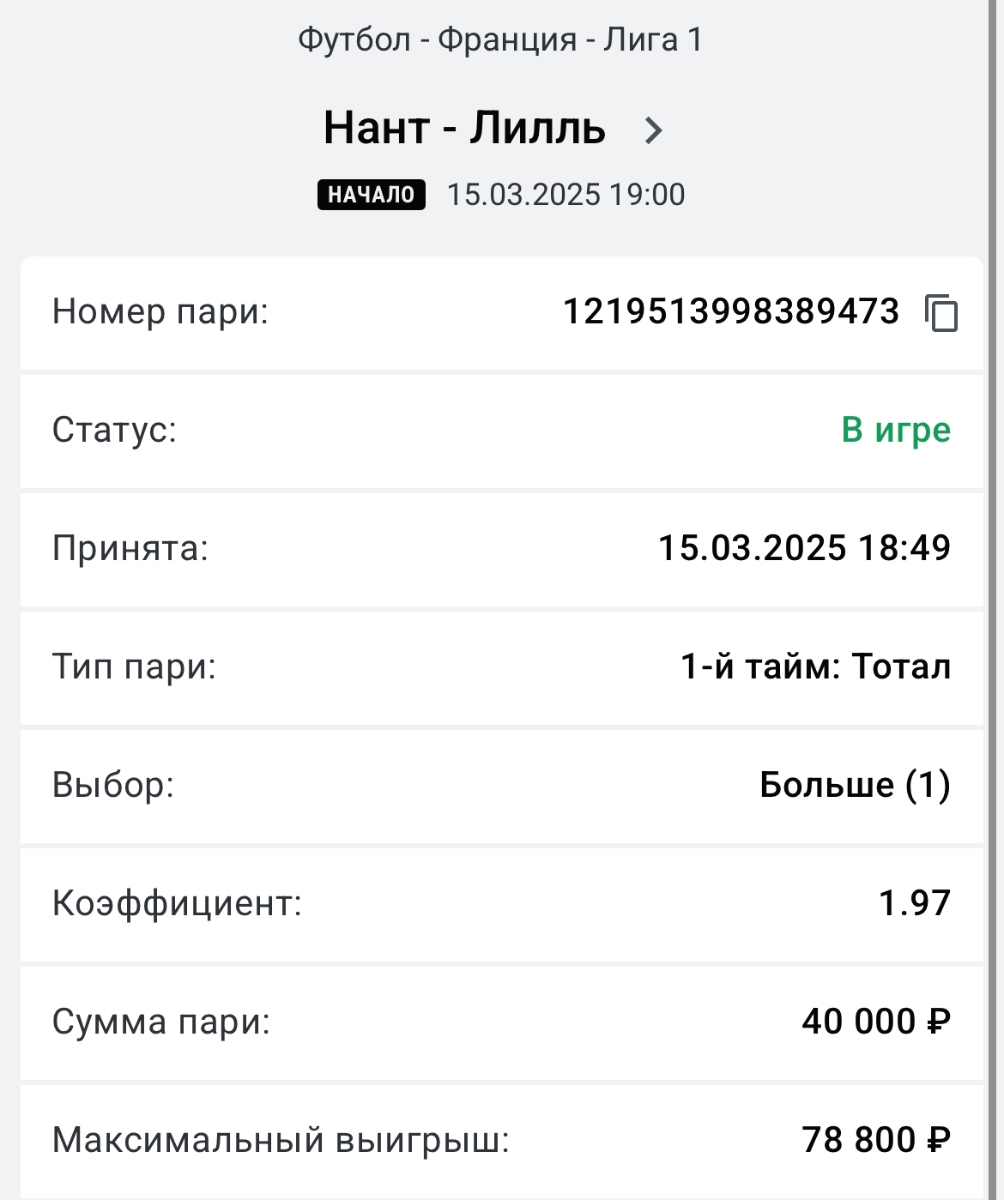Tap the Номер пари row label
1004x1200 pixels.
pyautogui.click(x=161, y=313)
